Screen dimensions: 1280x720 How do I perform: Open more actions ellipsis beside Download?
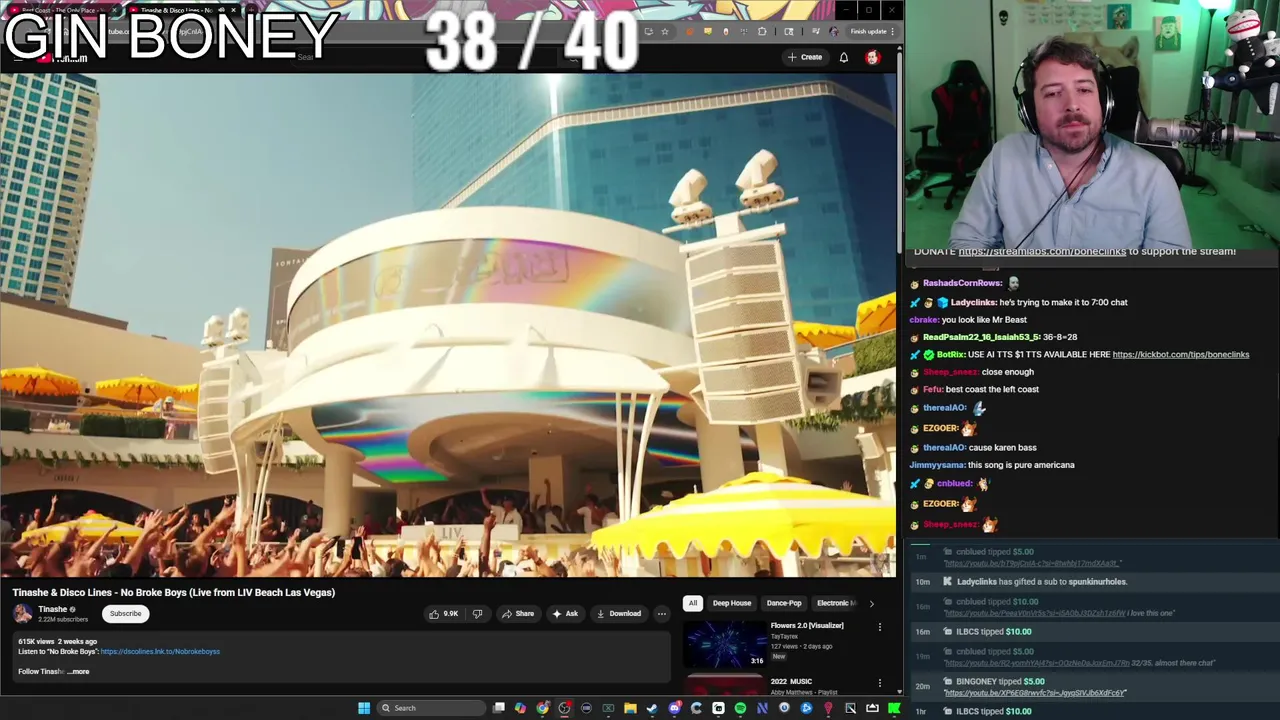[661, 614]
